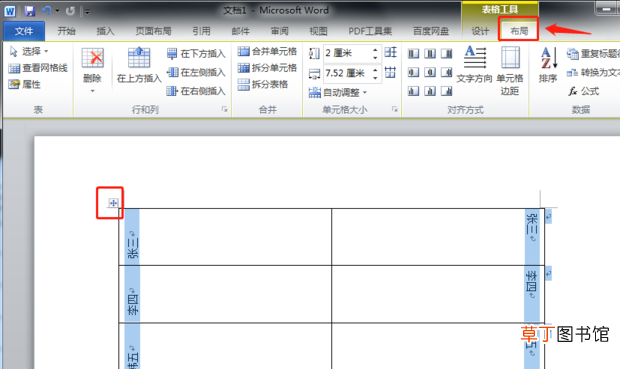The height and width of the screenshot is (369, 620).
Task: Align cell text top center
Action: pos(430,53)
